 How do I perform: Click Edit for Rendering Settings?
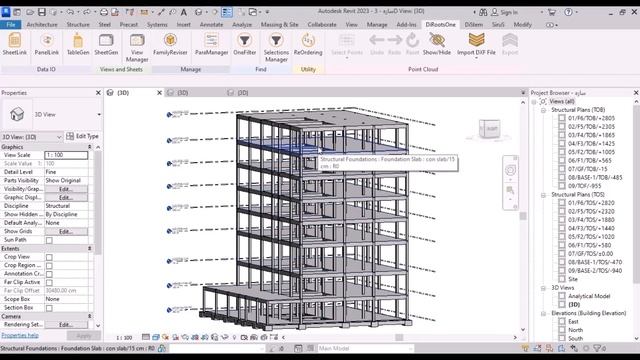[66, 325]
